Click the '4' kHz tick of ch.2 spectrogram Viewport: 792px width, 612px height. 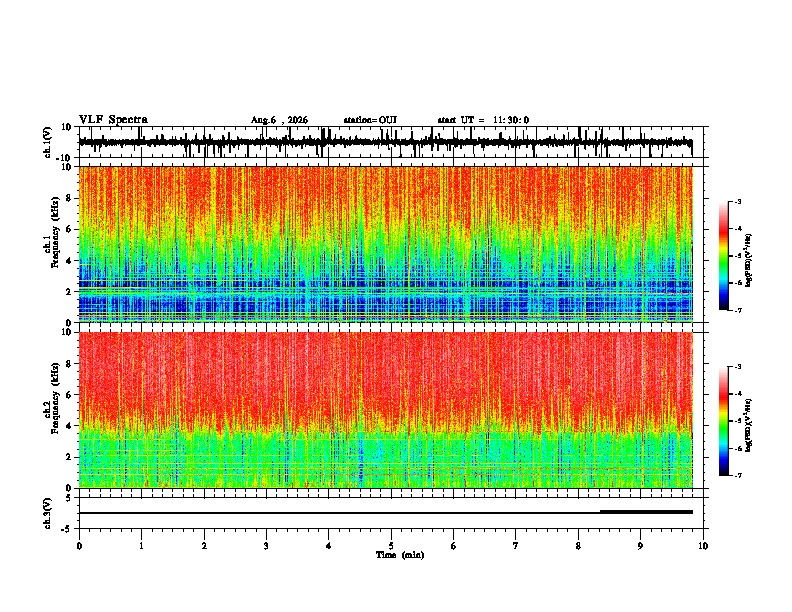pos(69,426)
